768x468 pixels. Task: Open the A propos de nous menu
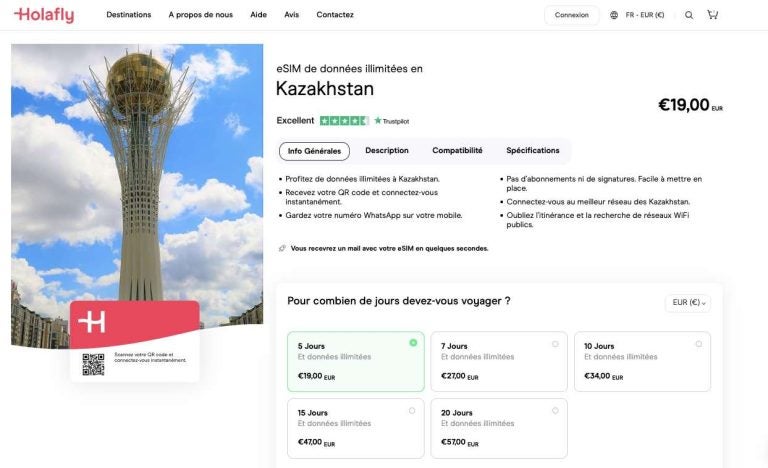201,15
